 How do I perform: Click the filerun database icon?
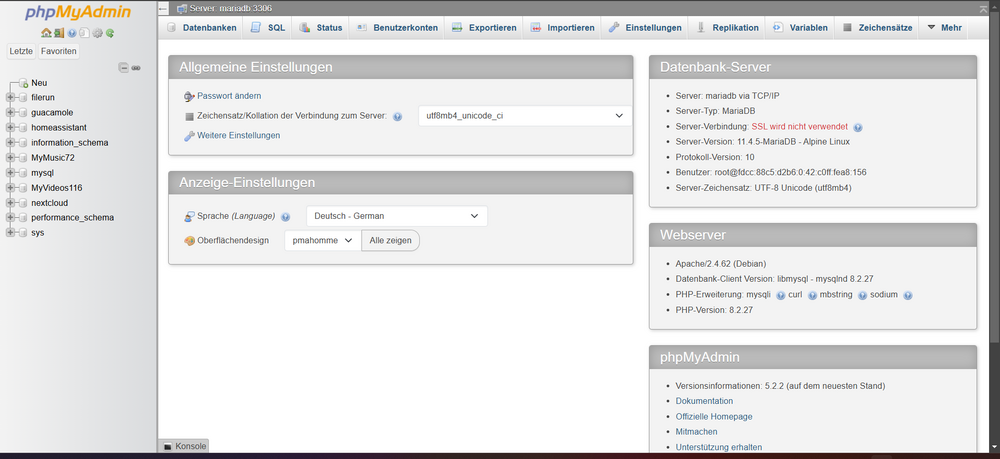[24, 98]
